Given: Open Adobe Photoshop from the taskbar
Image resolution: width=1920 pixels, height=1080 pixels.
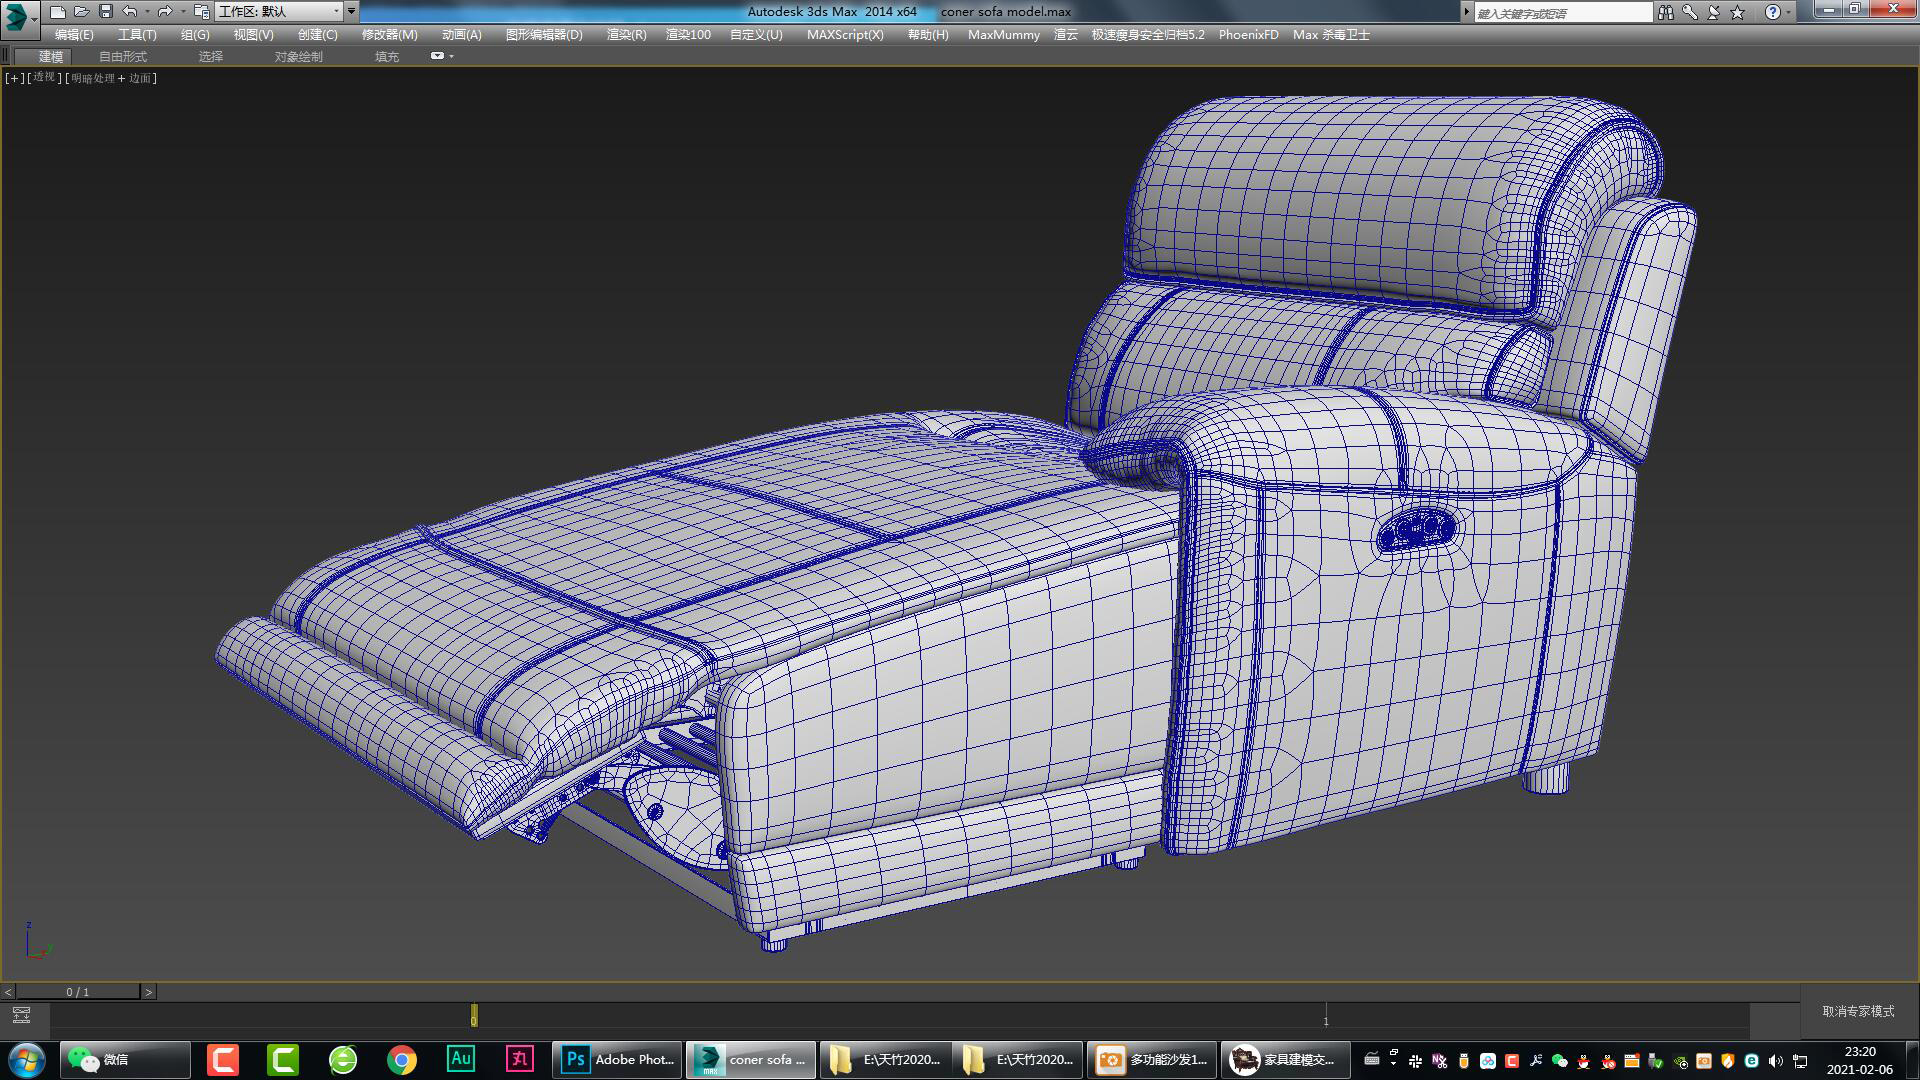Looking at the screenshot, I should coord(617,1059).
